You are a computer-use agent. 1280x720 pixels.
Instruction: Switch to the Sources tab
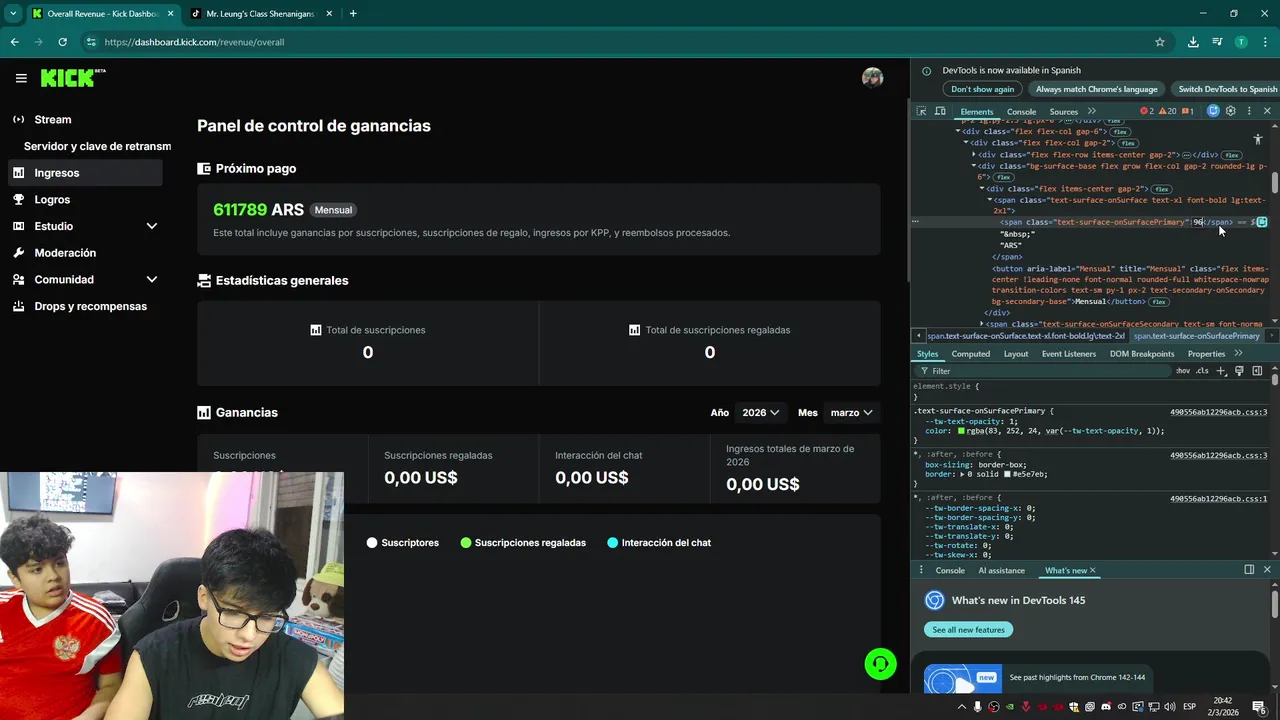[x=1063, y=112]
